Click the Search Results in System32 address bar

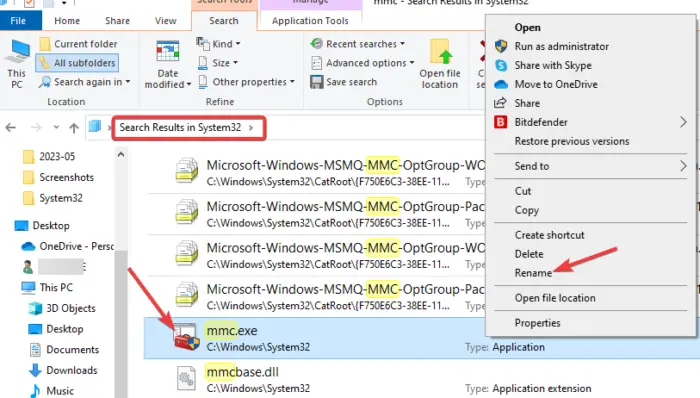point(188,128)
